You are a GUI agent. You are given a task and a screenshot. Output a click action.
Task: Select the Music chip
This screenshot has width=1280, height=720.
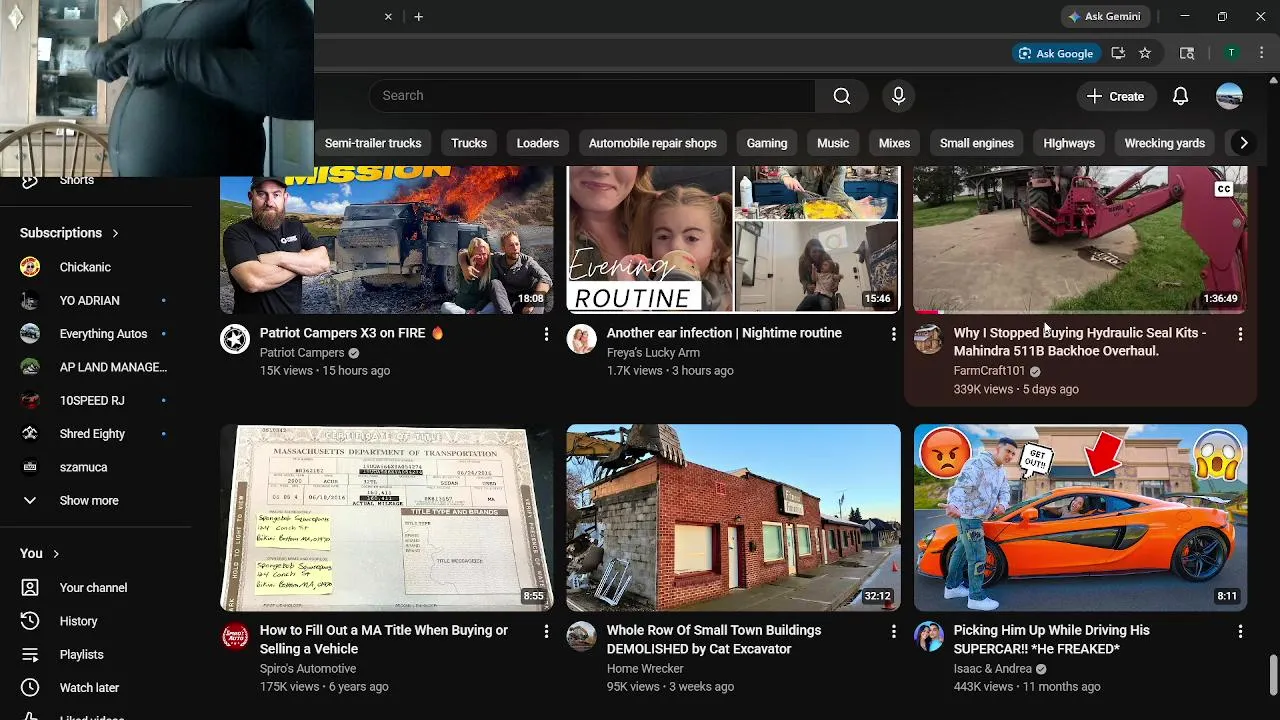coord(833,143)
